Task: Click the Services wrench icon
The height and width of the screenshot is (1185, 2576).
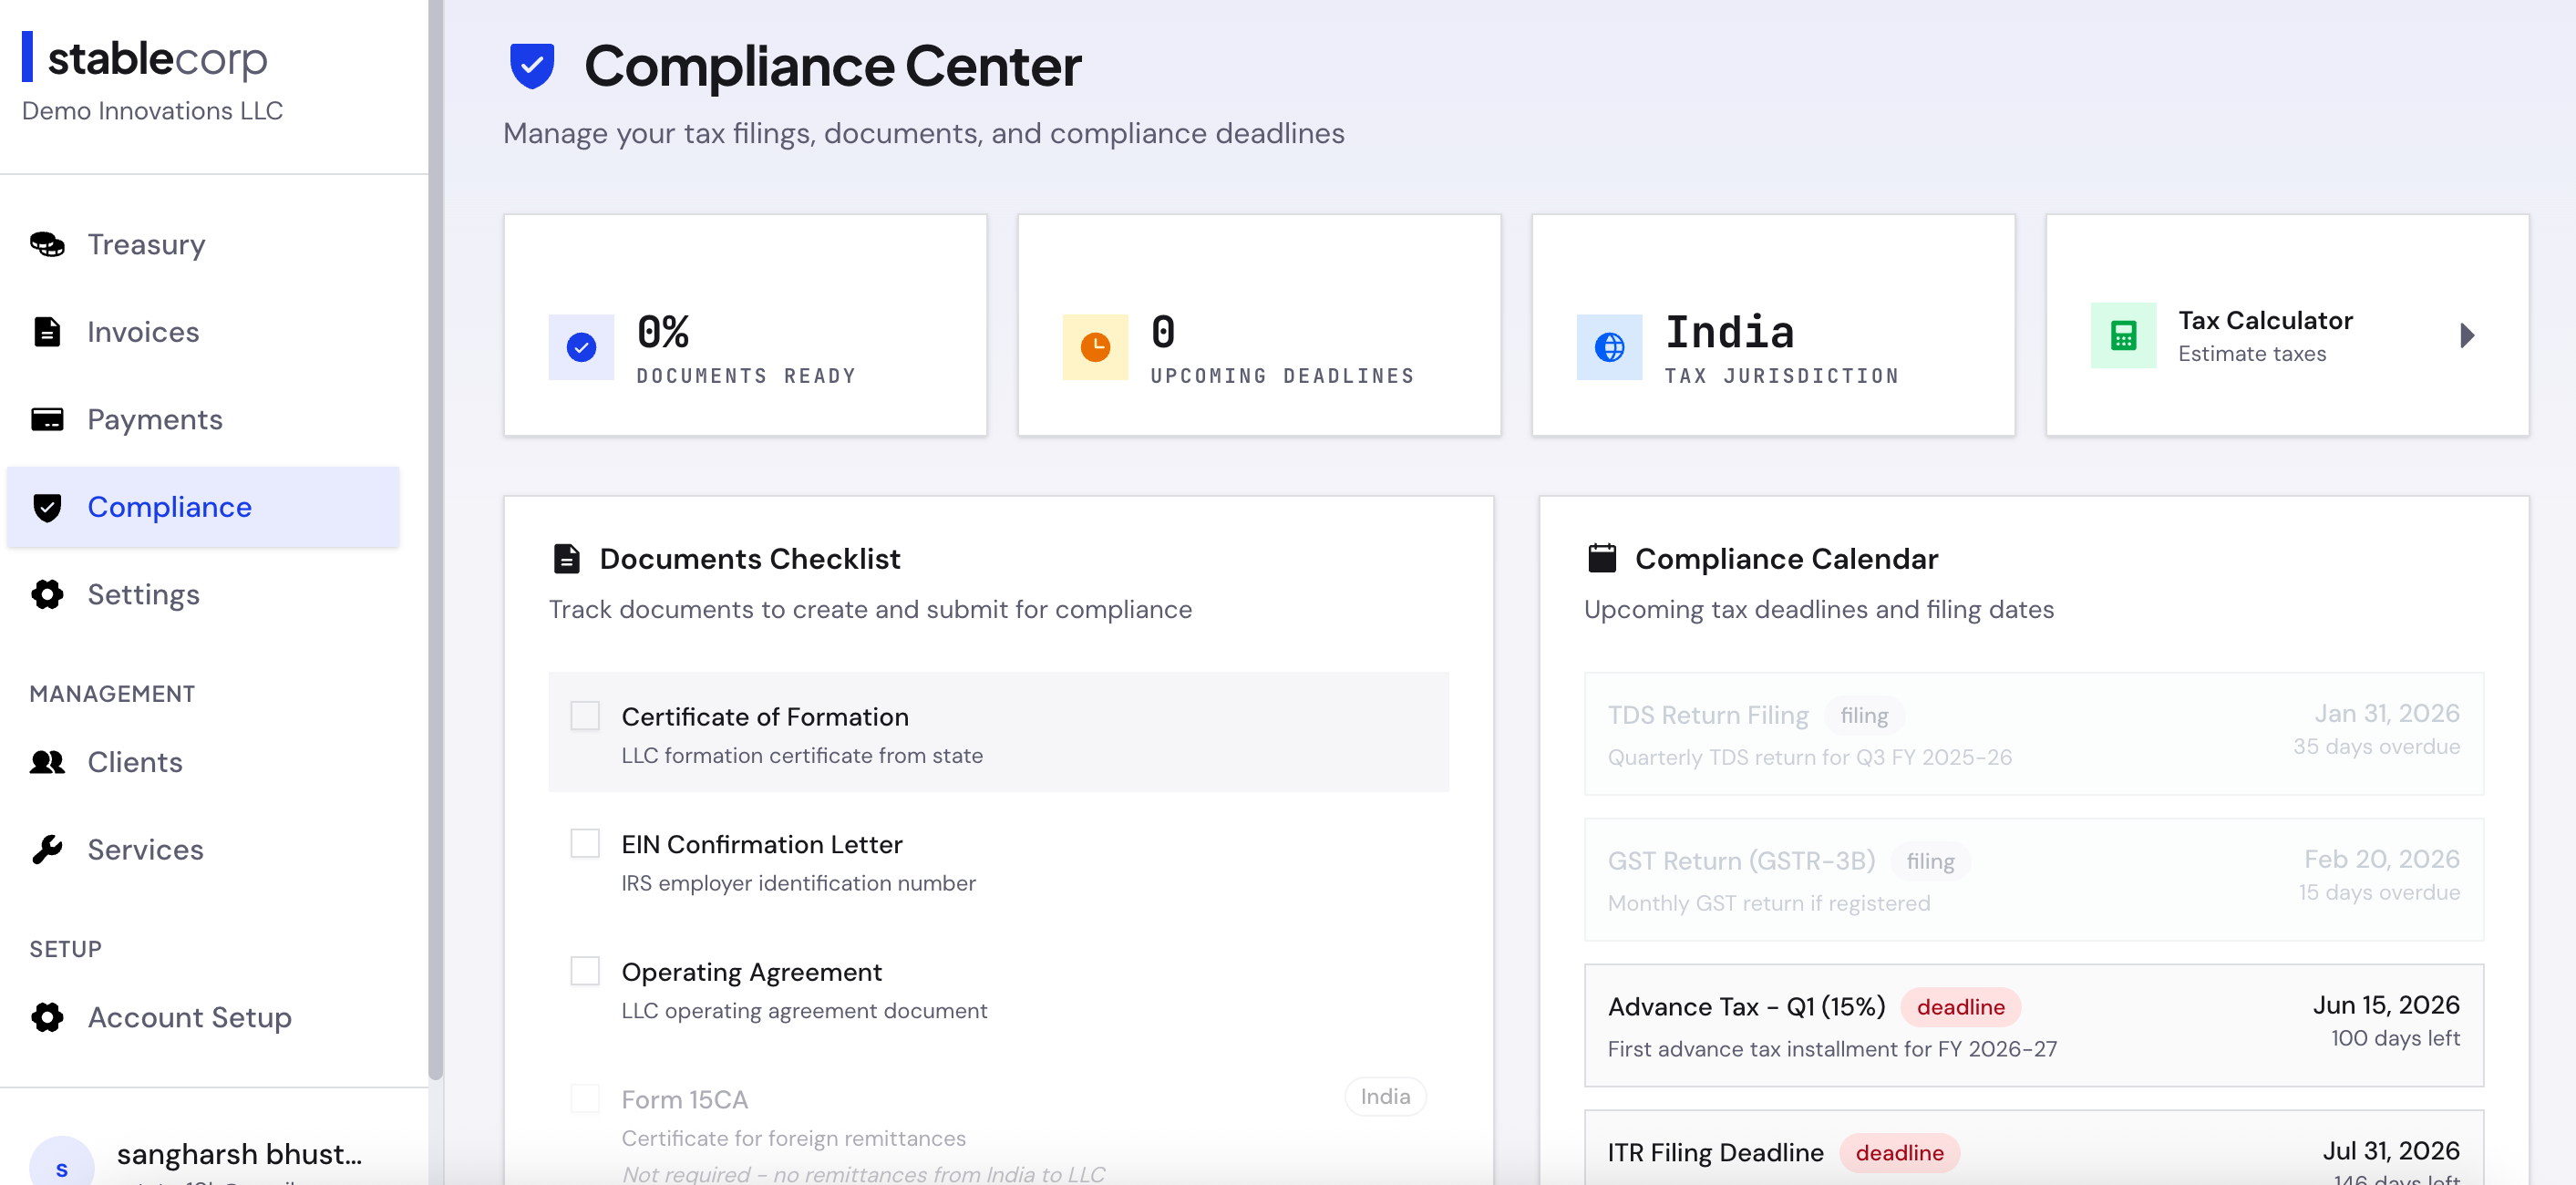Action: [47, 849]
